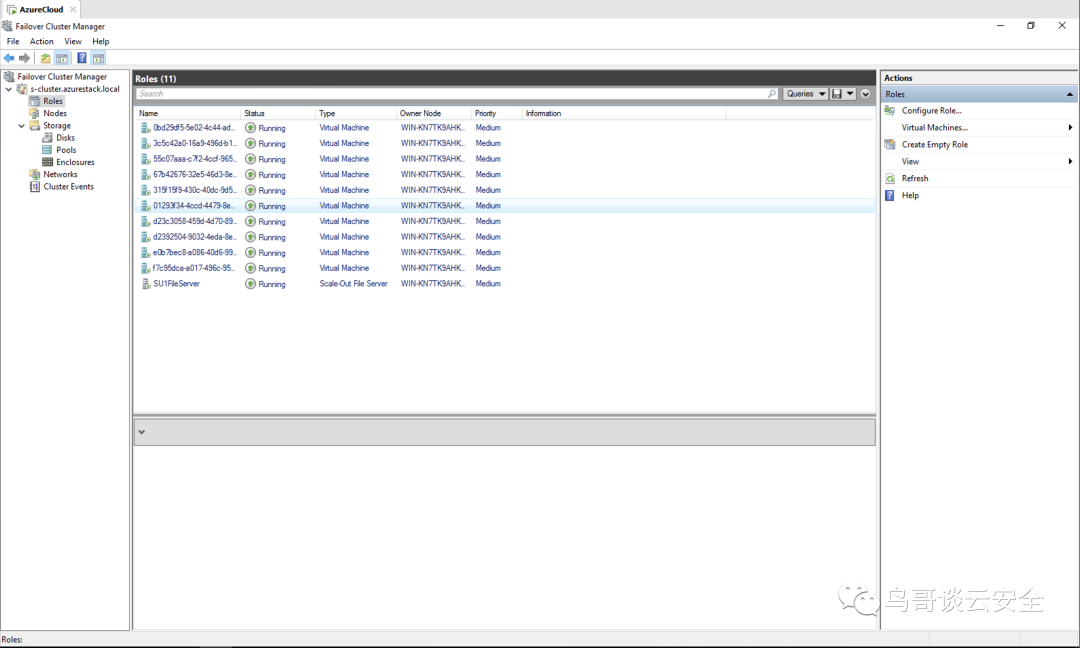Open Disks under Storage
The height and width of the screenshot is (648, 1080).
coord(65,138)
